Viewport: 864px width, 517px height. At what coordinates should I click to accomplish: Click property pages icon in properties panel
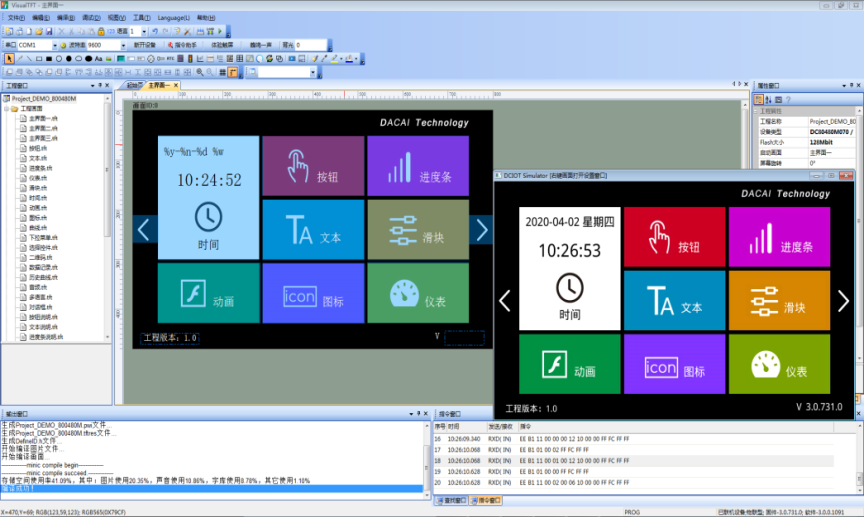pos(779,100)
